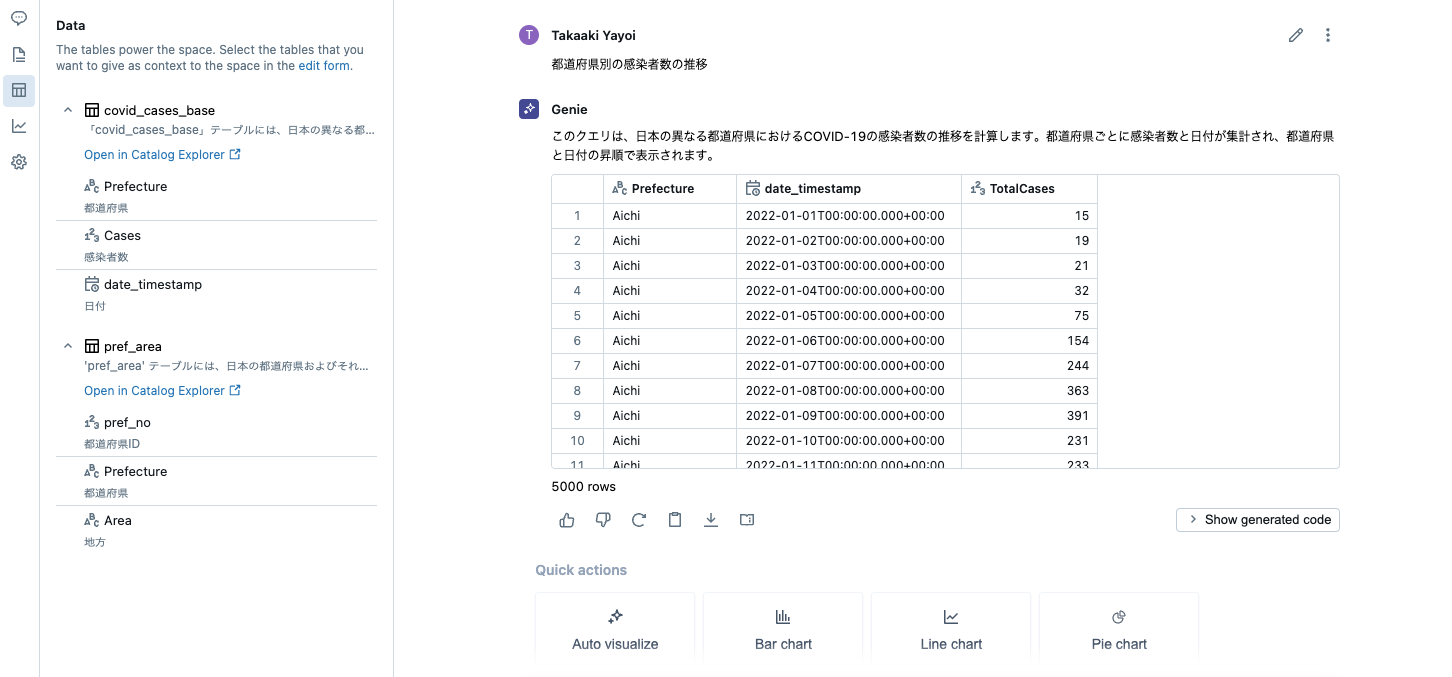Rate the query result with thumbs-down

(x=603, y=519)
